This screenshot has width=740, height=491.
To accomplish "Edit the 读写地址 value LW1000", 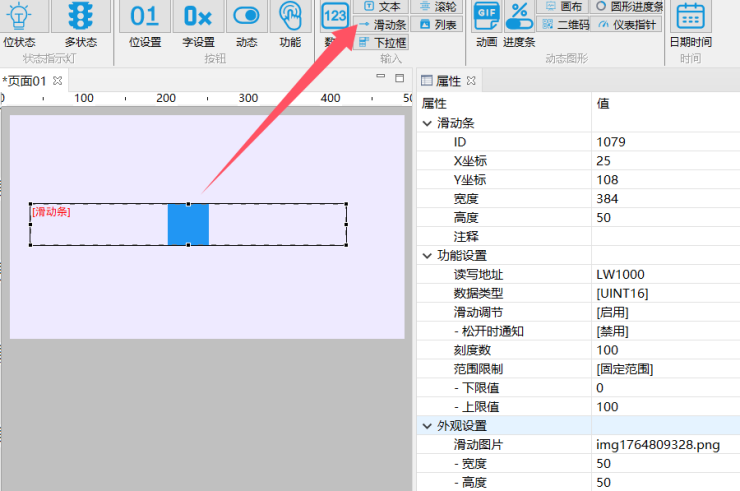I will point(665,274).
